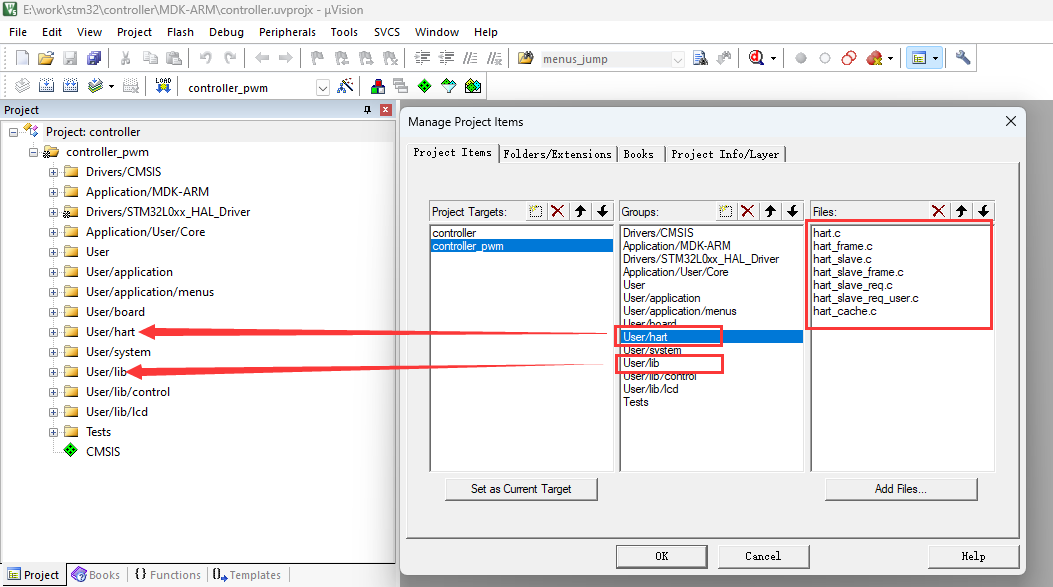Open the controller_pwm target dropdown
Viewport: 1053px width, 587px height.
click(322, 88)
